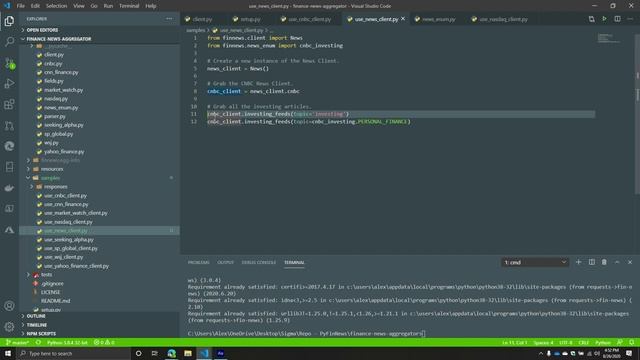Image resolution: width=640 pixels, height=360 pixels.
Task: Split the terminal panel
Action: coord(591,262)
